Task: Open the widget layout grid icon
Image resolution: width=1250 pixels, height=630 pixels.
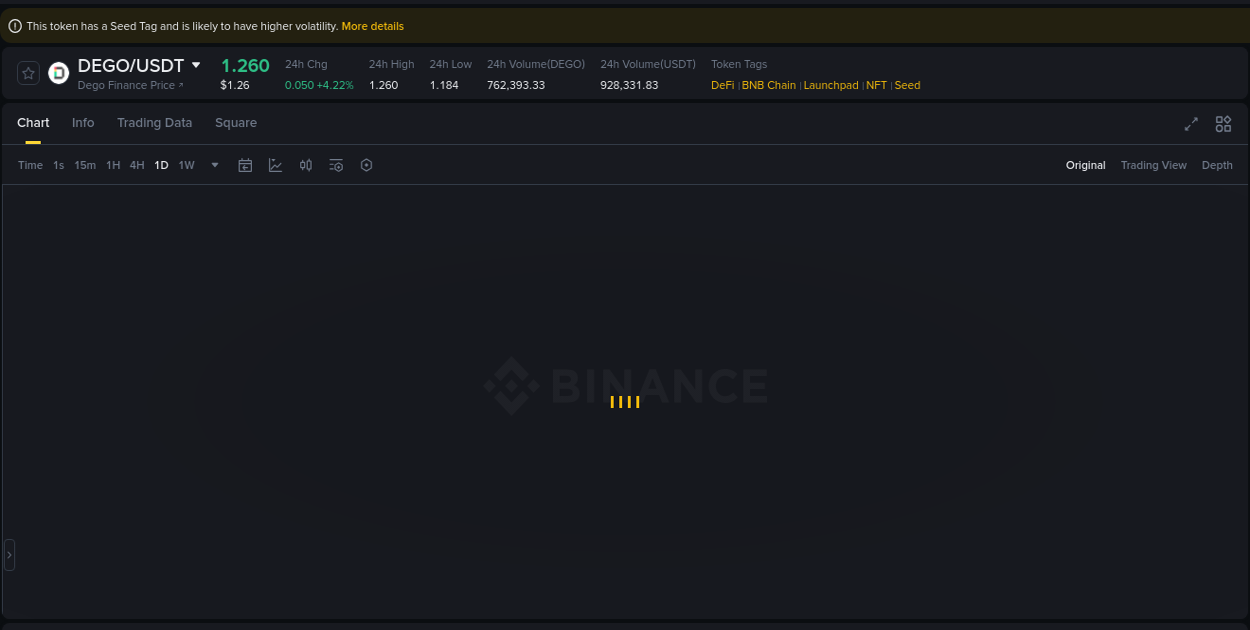Action: tap(1223, 124)
